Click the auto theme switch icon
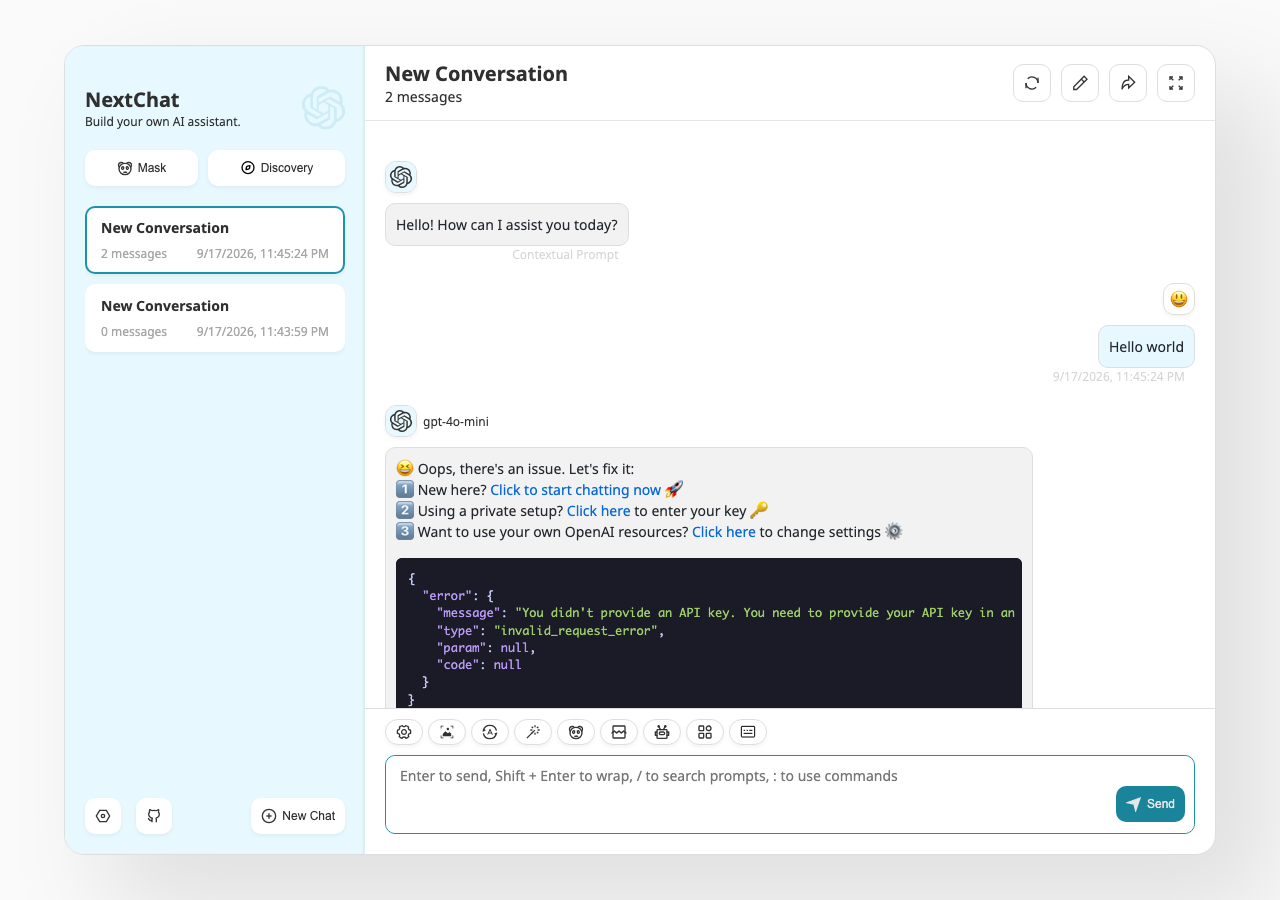The height and width of the screenshot is (900, 1280). (x=490, y=732)
